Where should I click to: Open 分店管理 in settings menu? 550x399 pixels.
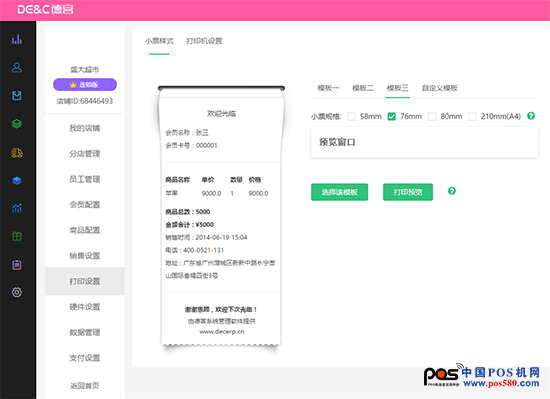click(85, 154)
